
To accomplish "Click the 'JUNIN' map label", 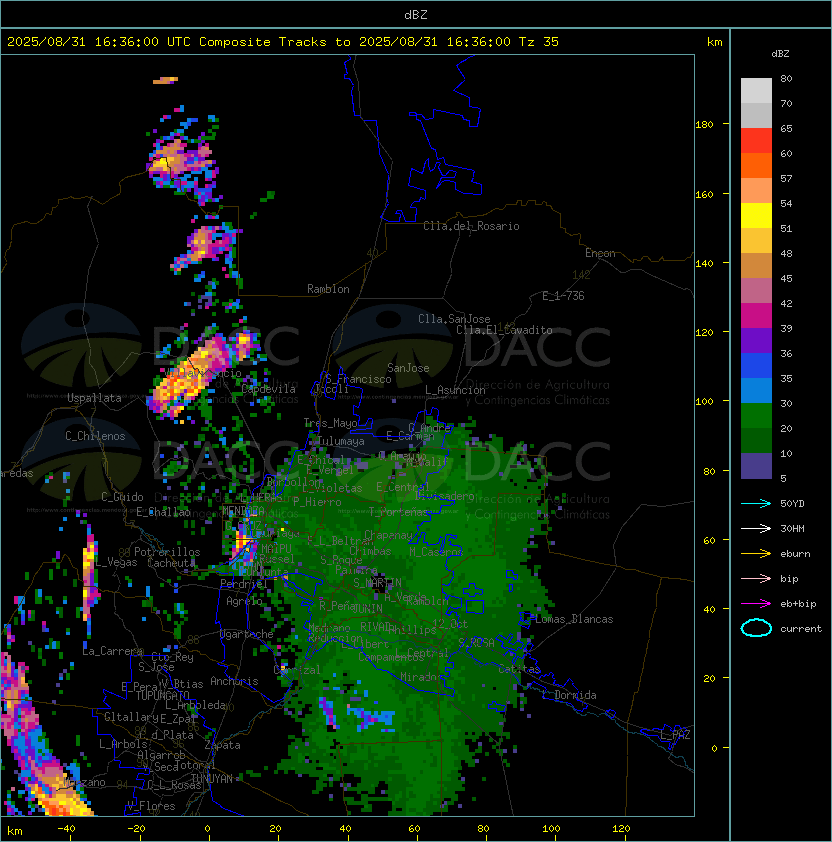I will (x=368, y=608).
